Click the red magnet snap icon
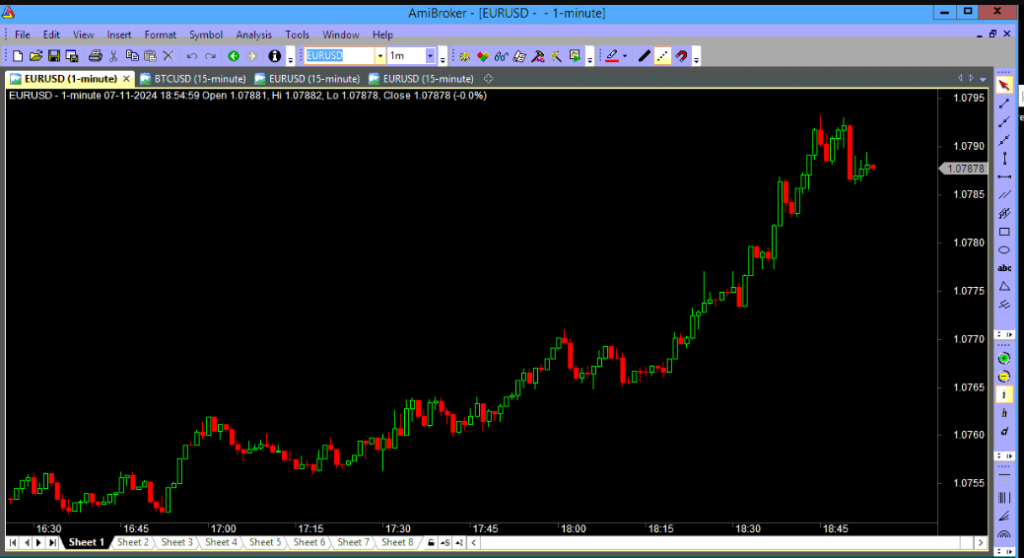Viewport: 1024px width, 558px height. [681, 56]
